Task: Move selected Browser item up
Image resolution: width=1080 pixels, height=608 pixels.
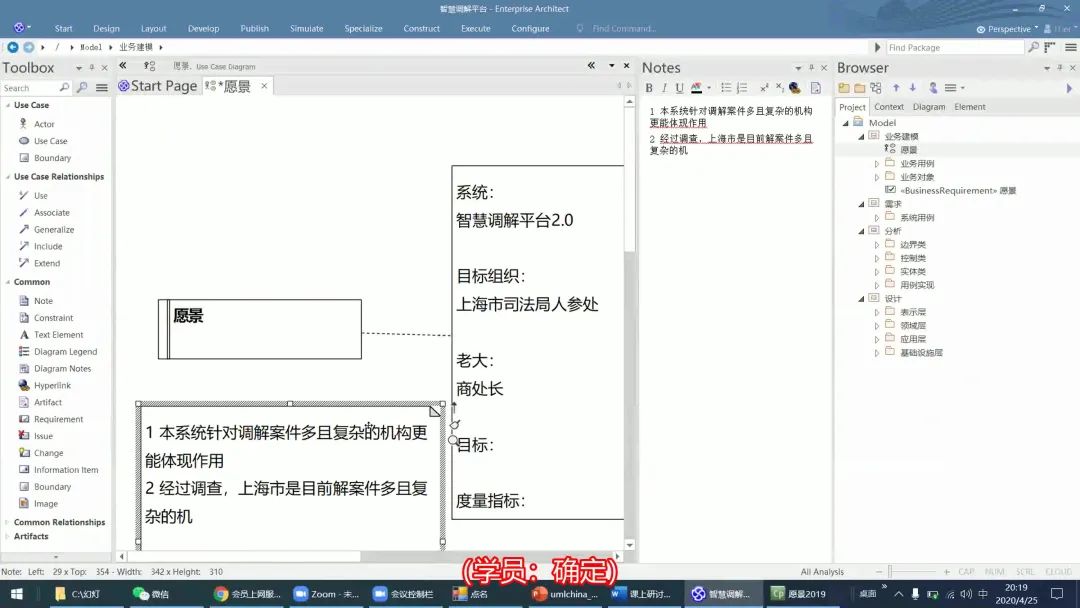Action: pyautogui.click(x=896, y=88)
